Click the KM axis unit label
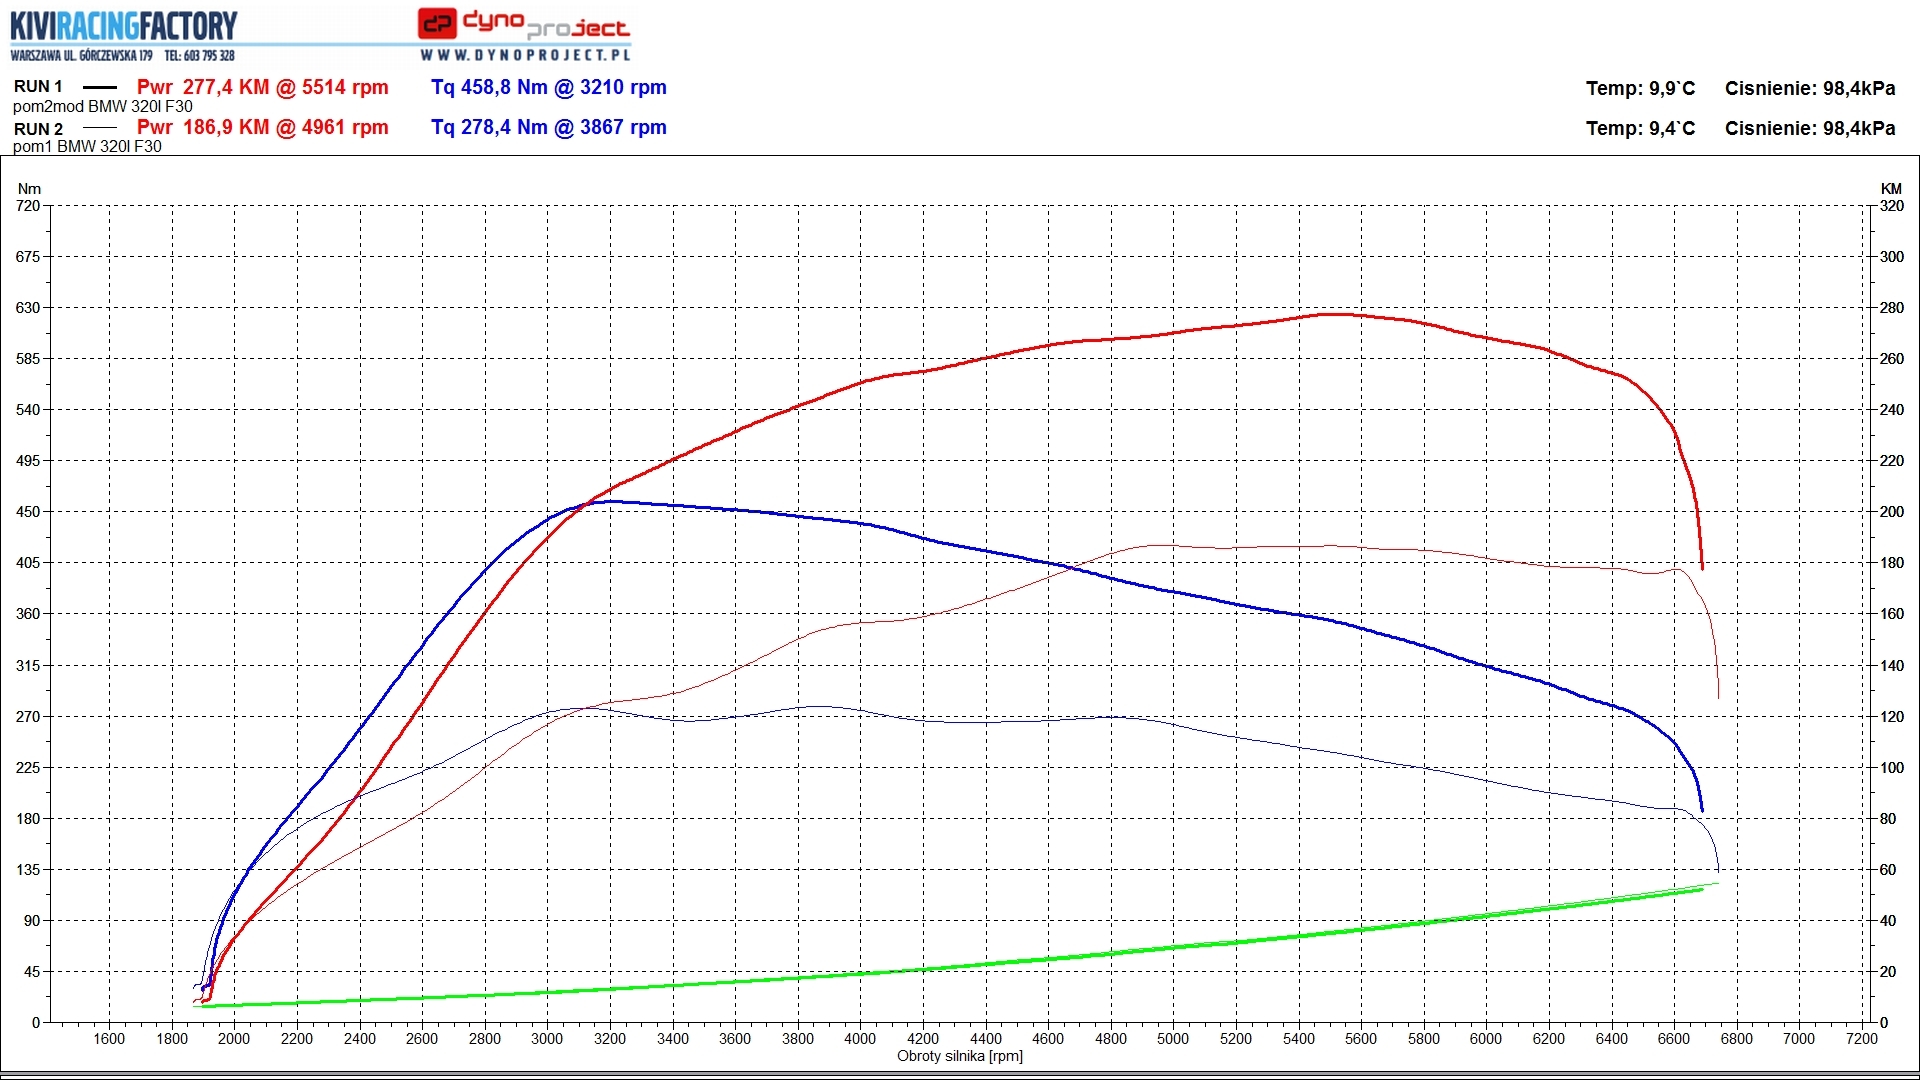1920x1080 pixels. [x=1890, y=188]
